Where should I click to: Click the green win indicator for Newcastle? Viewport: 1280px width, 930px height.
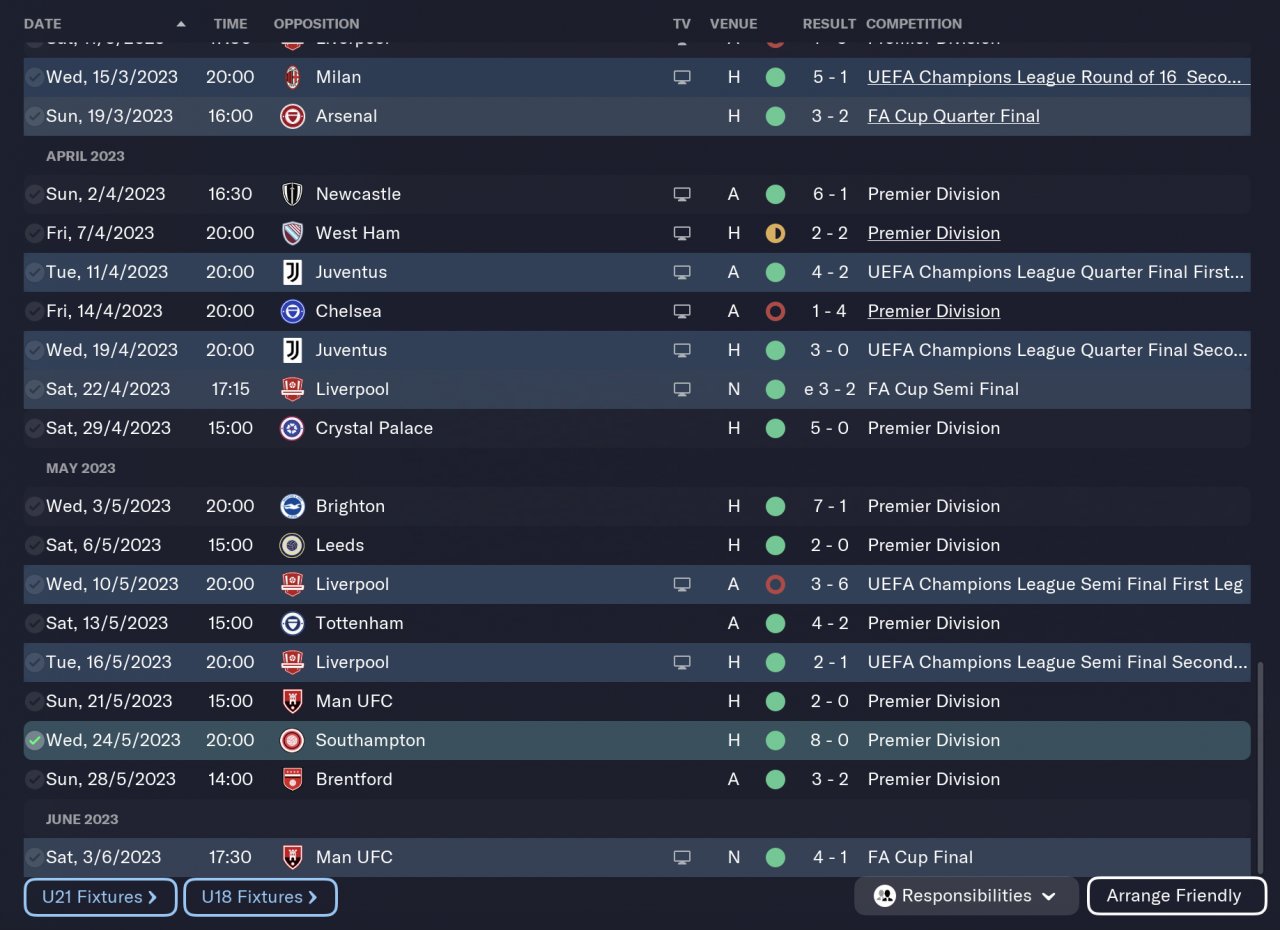tap(775, 194)
